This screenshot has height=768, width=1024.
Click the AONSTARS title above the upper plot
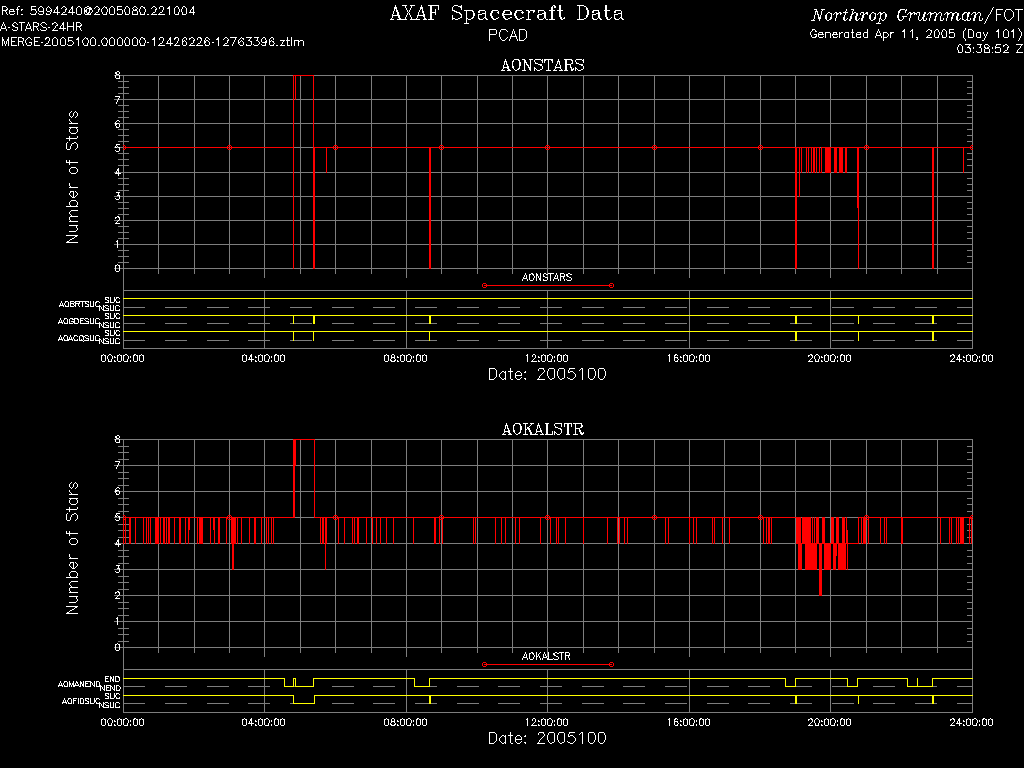(543, 65)
